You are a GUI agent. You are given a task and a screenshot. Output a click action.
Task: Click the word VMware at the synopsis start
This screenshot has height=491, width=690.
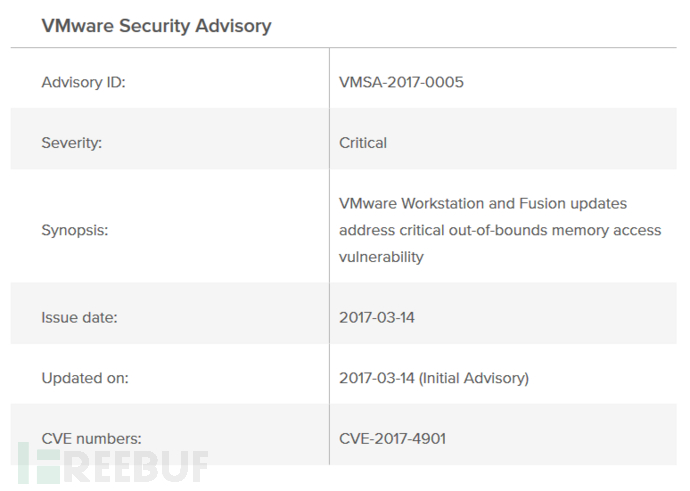(x=368, y=204)
